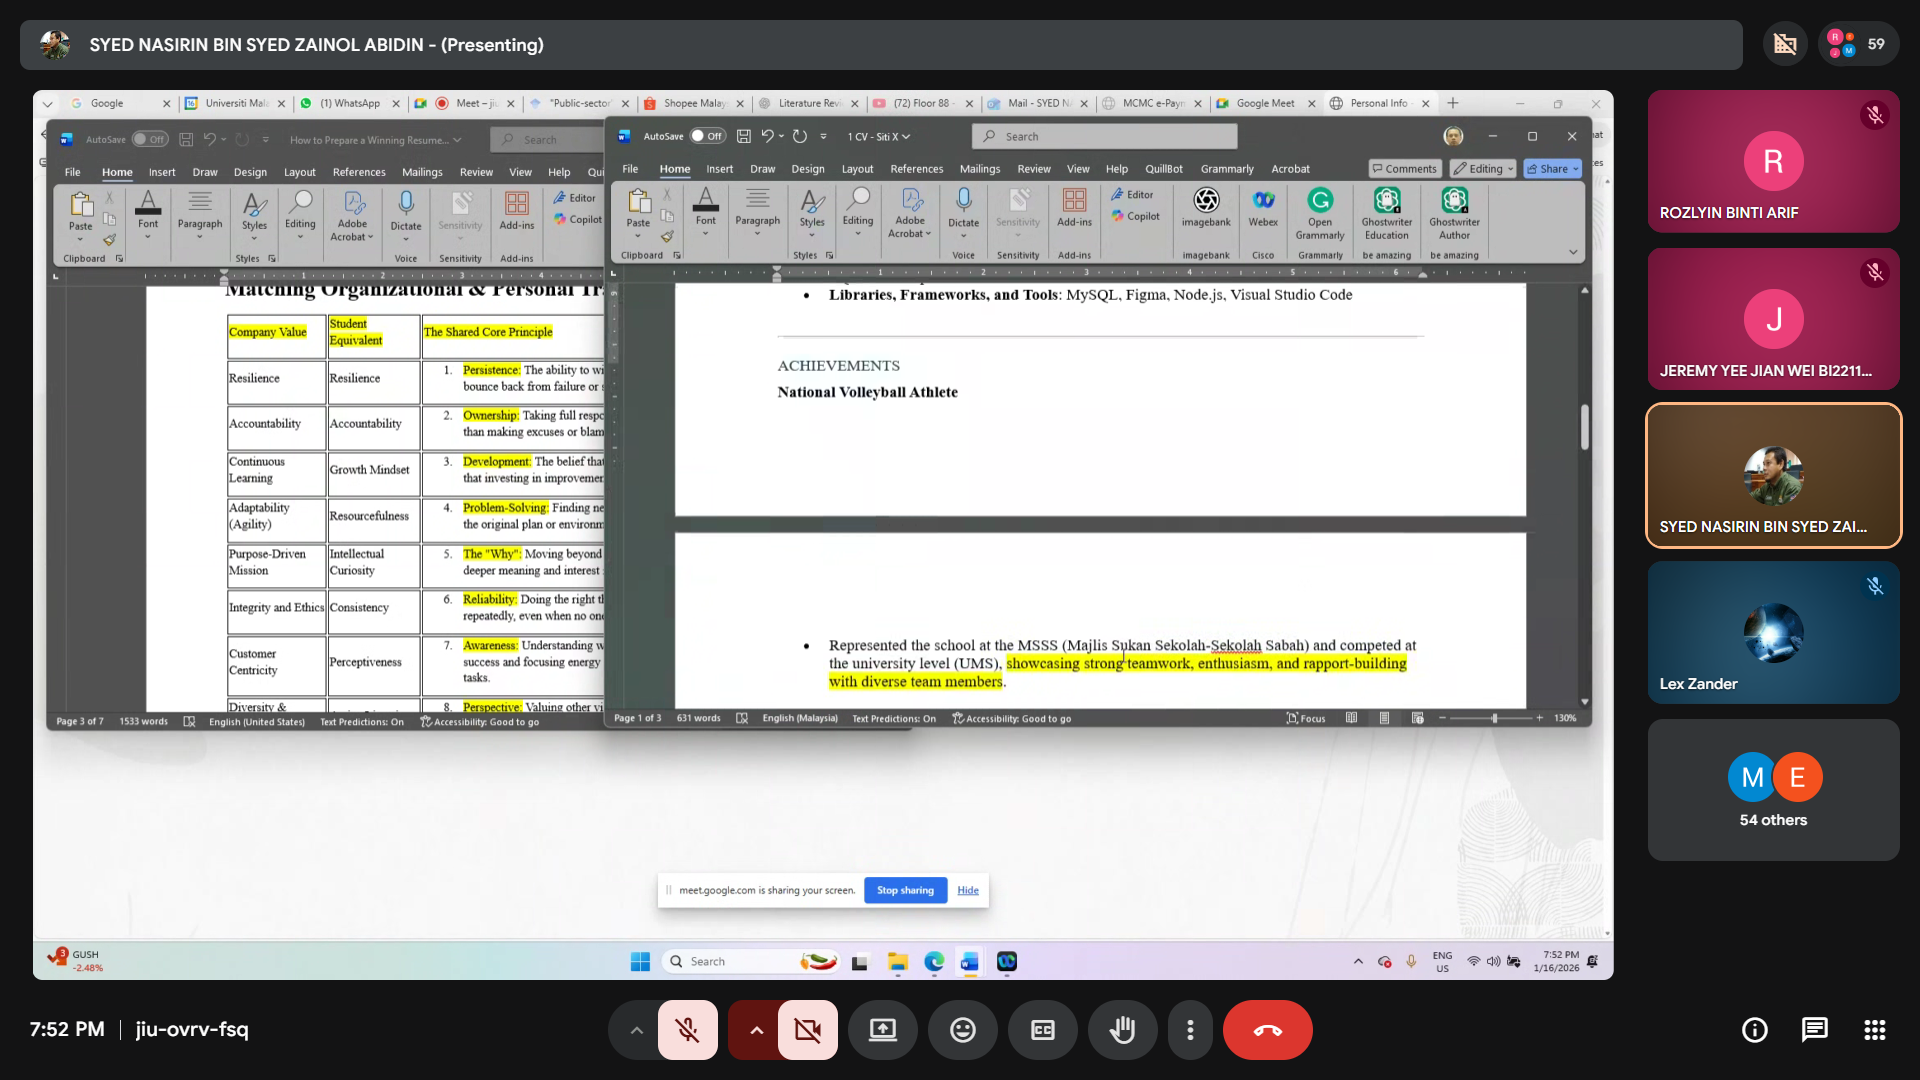Leave the call with the red hang-up button
Screen dimensions: 1920x1080
[x=1267, y=1030]
